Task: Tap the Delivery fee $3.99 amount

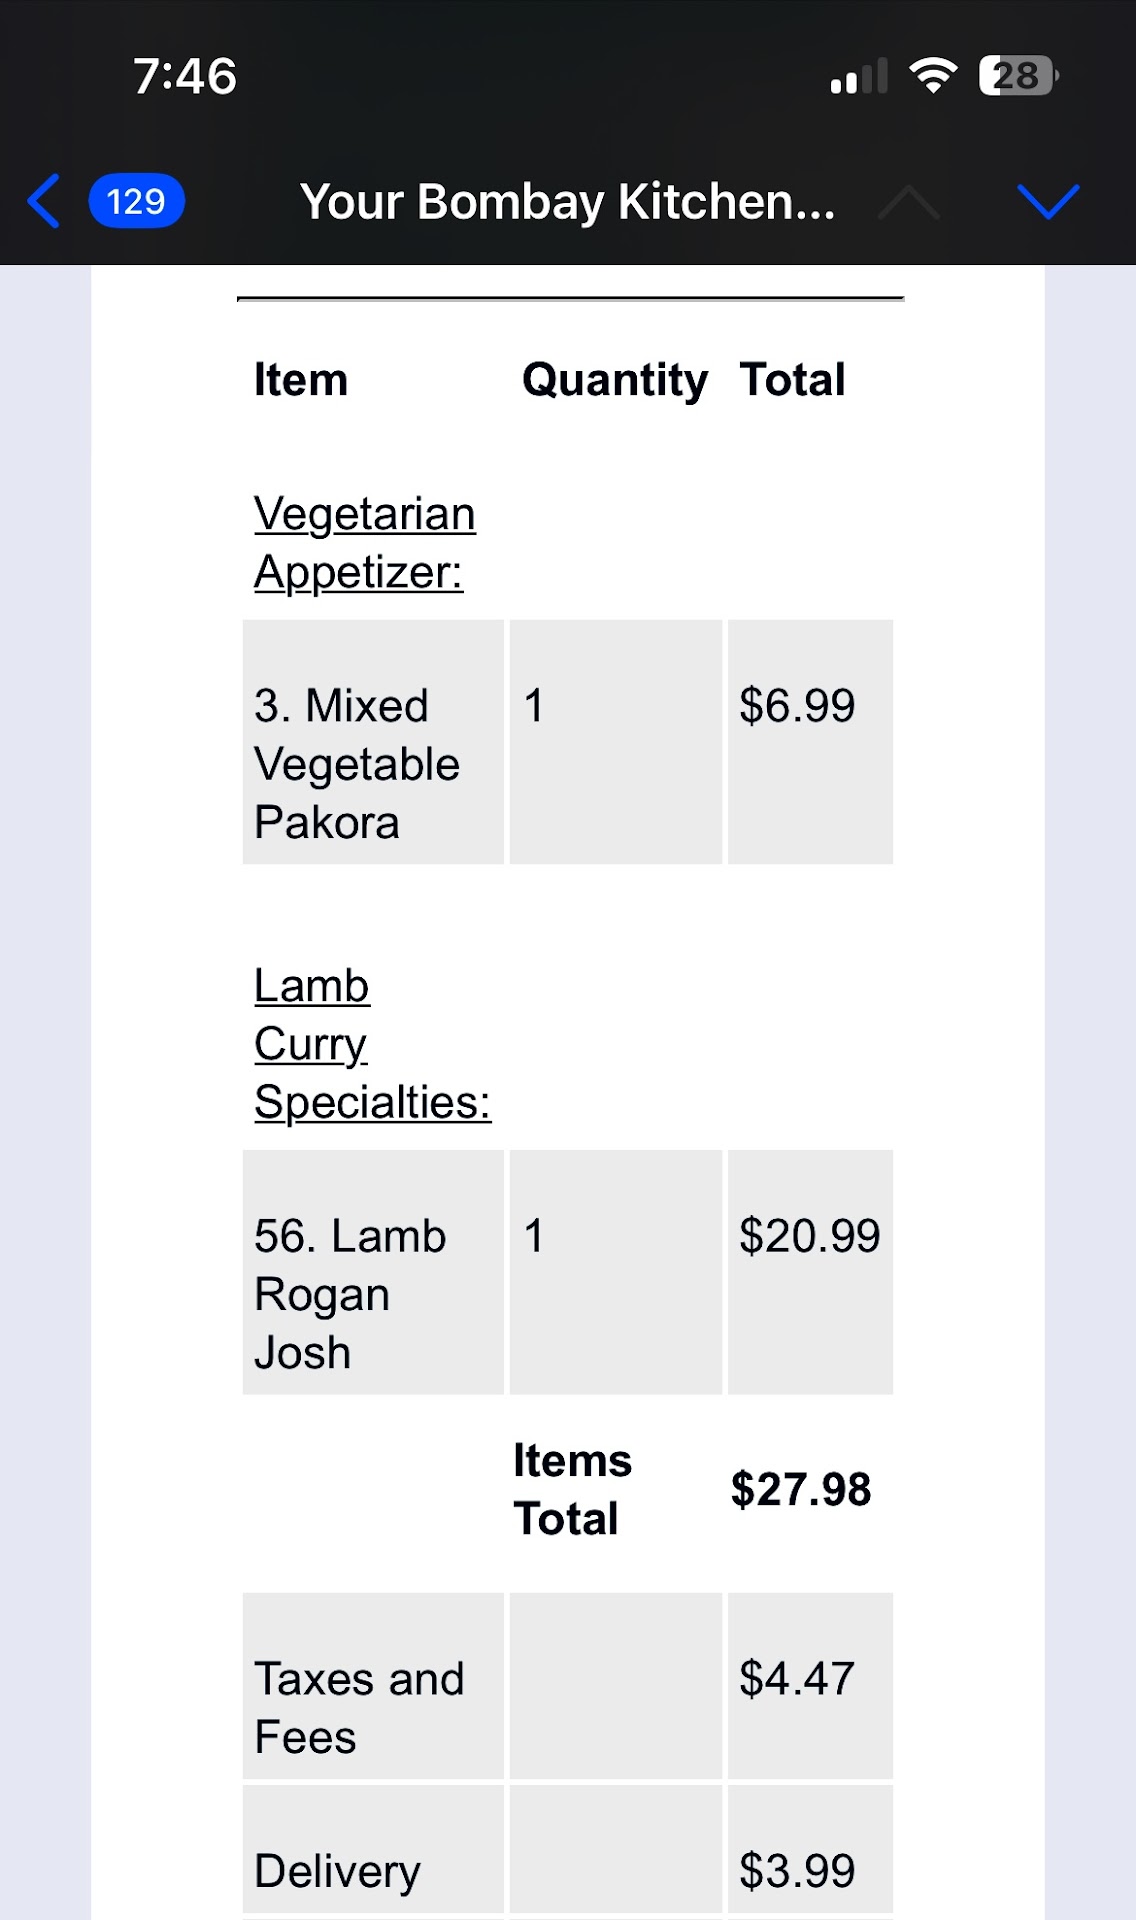Action: coord(797,1870)
